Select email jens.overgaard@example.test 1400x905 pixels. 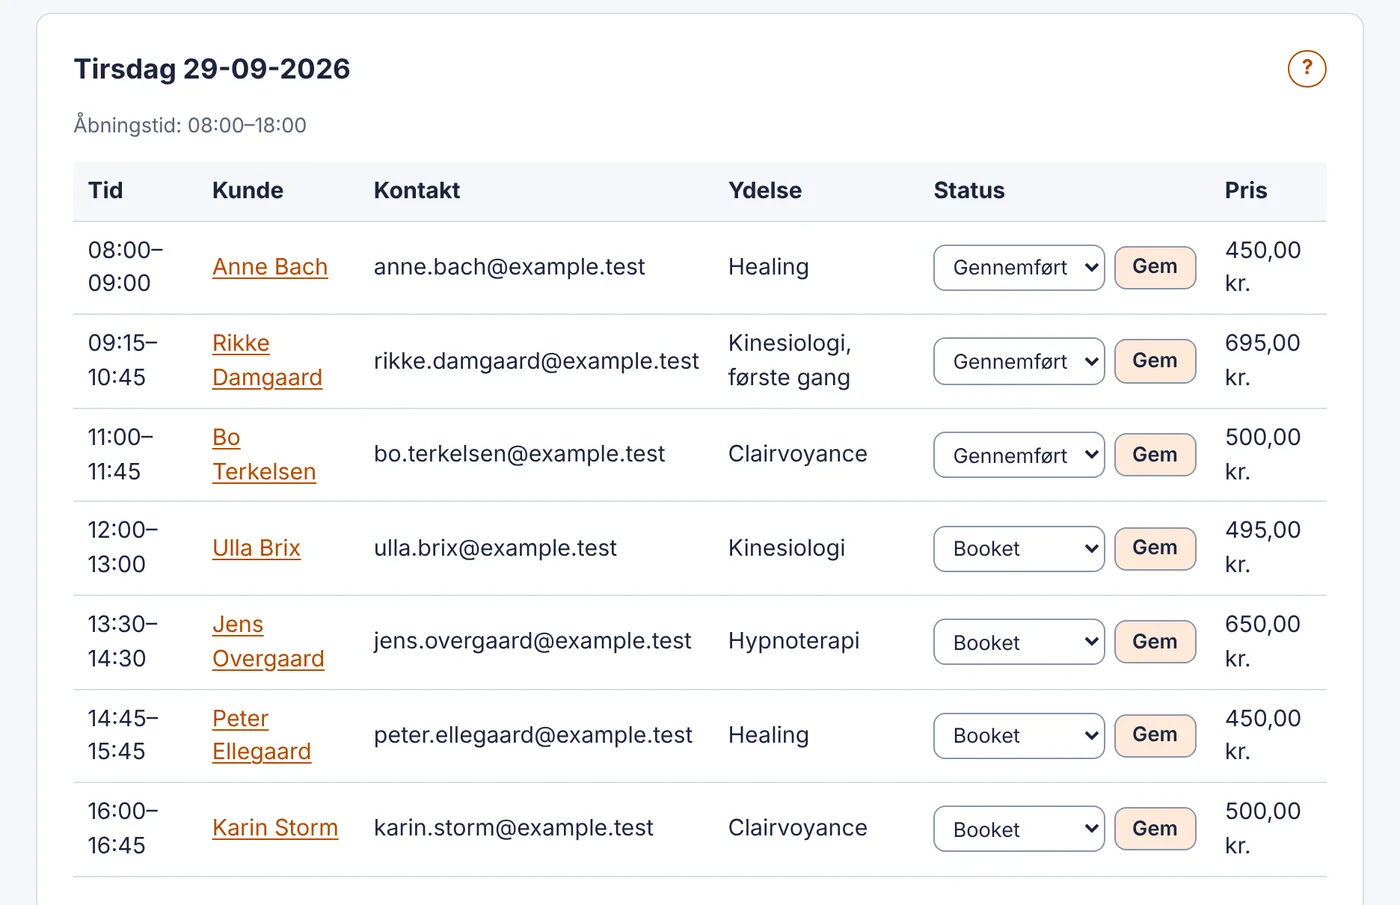pyautogui.click(x=532, y=641)
